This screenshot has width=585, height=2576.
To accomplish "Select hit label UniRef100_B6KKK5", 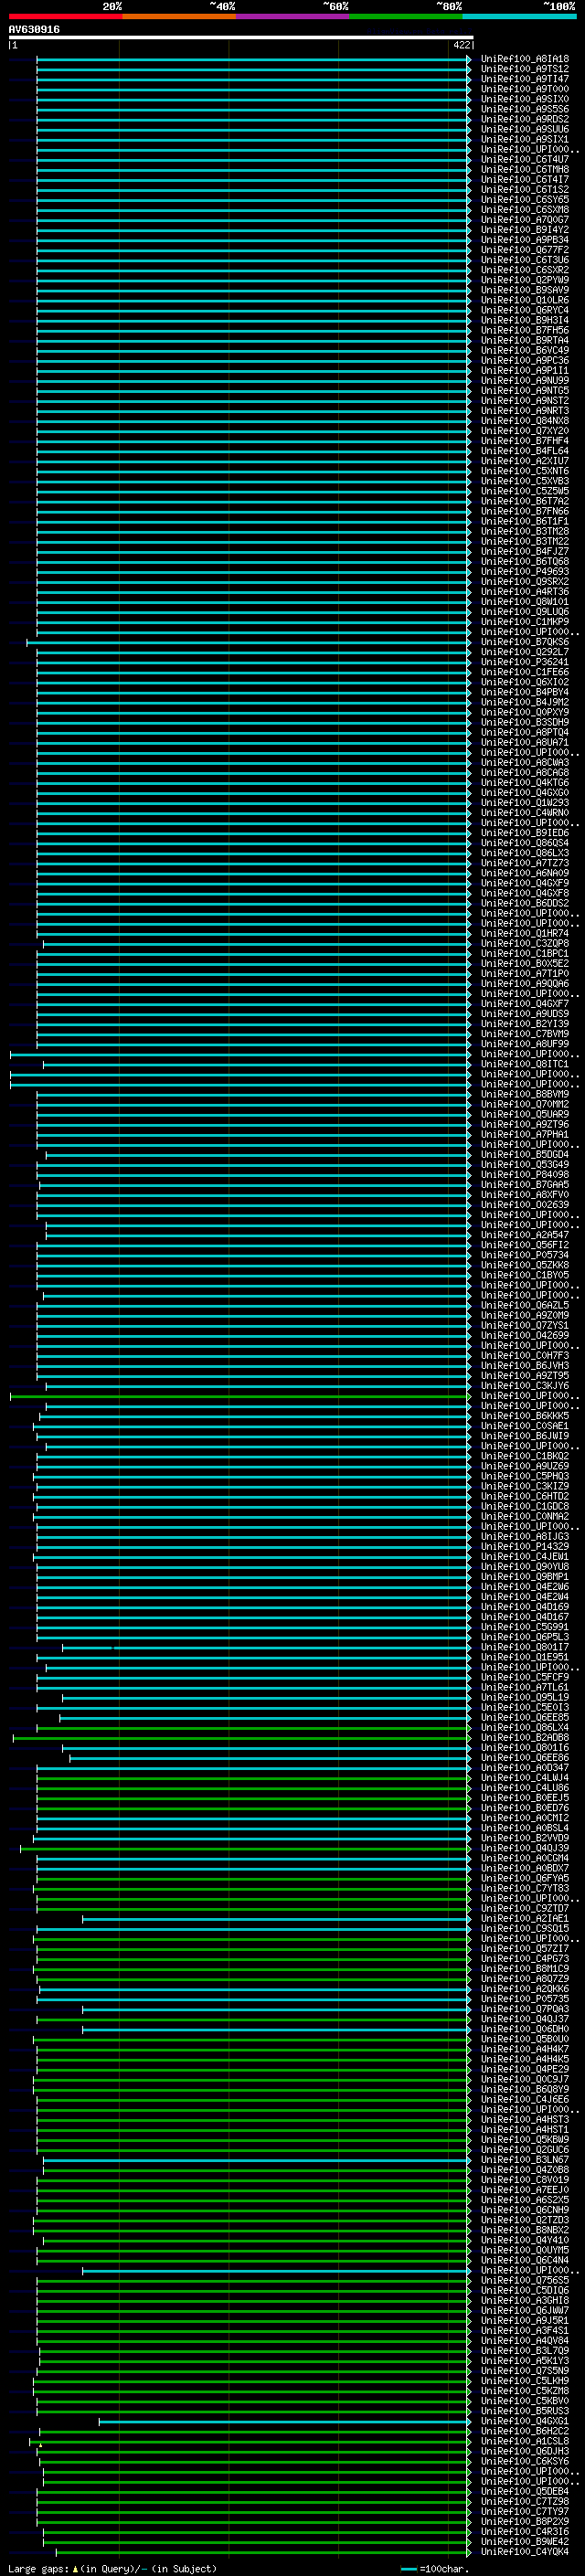I will point(525,1416).
